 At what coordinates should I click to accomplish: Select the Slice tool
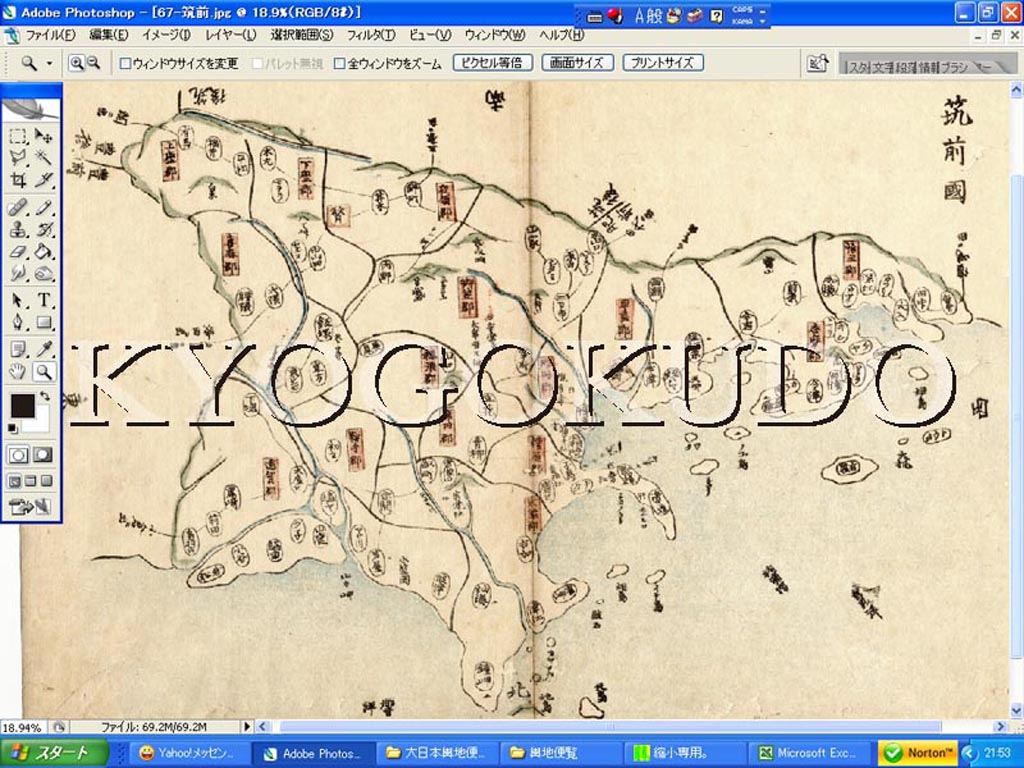coord(44,179)
